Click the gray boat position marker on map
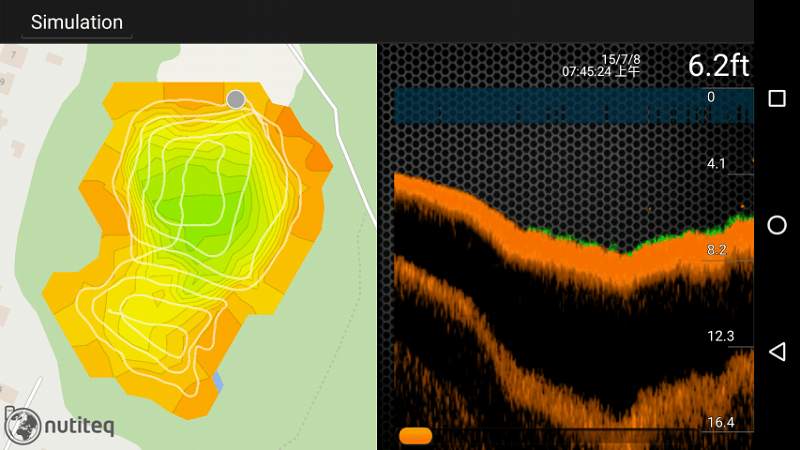The height and width of the screenshot is (450, 800). tap(236, 100)
